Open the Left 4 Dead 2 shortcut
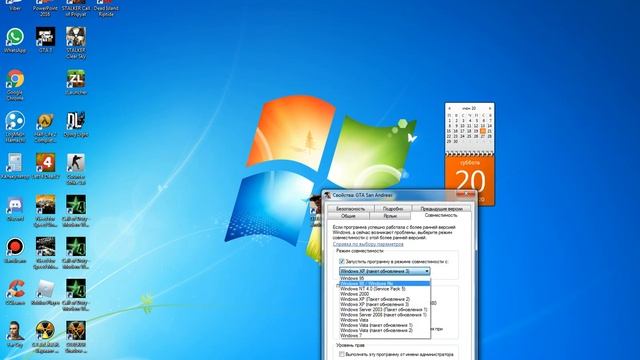The image size is (640, 360). [45, 166]
